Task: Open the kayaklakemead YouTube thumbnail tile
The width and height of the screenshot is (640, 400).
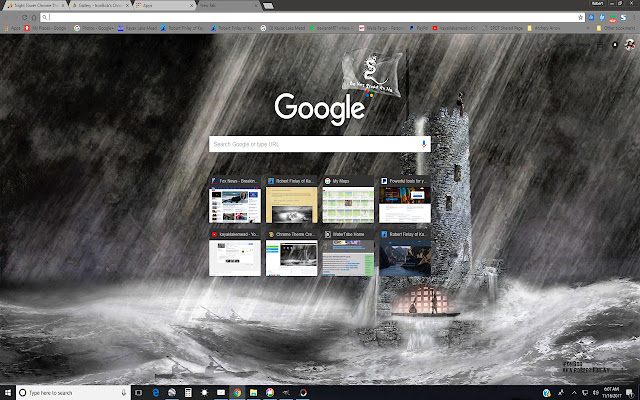Action: [235, 253]
